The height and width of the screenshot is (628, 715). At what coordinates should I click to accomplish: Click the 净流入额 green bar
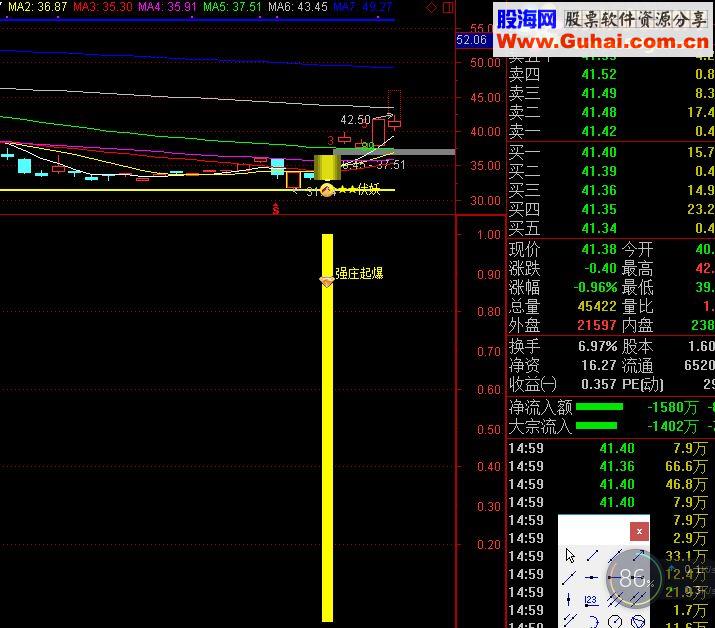point(599,407)
